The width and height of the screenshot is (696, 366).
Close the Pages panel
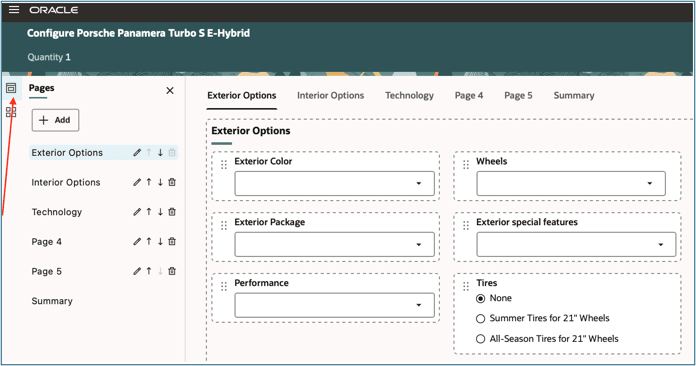coord(170,91)
